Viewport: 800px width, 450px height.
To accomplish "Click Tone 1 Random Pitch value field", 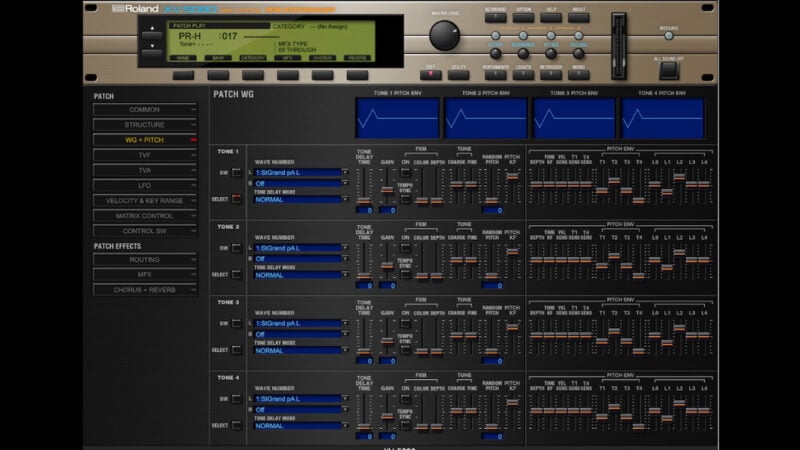I will pos(492,210).
